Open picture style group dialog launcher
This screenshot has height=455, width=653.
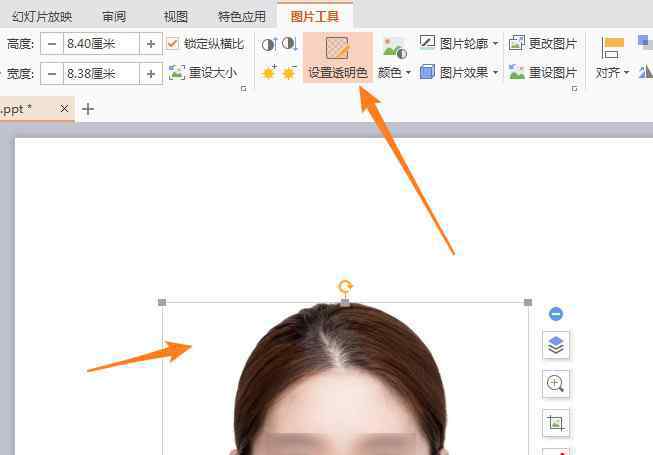(x=575, y=89)
